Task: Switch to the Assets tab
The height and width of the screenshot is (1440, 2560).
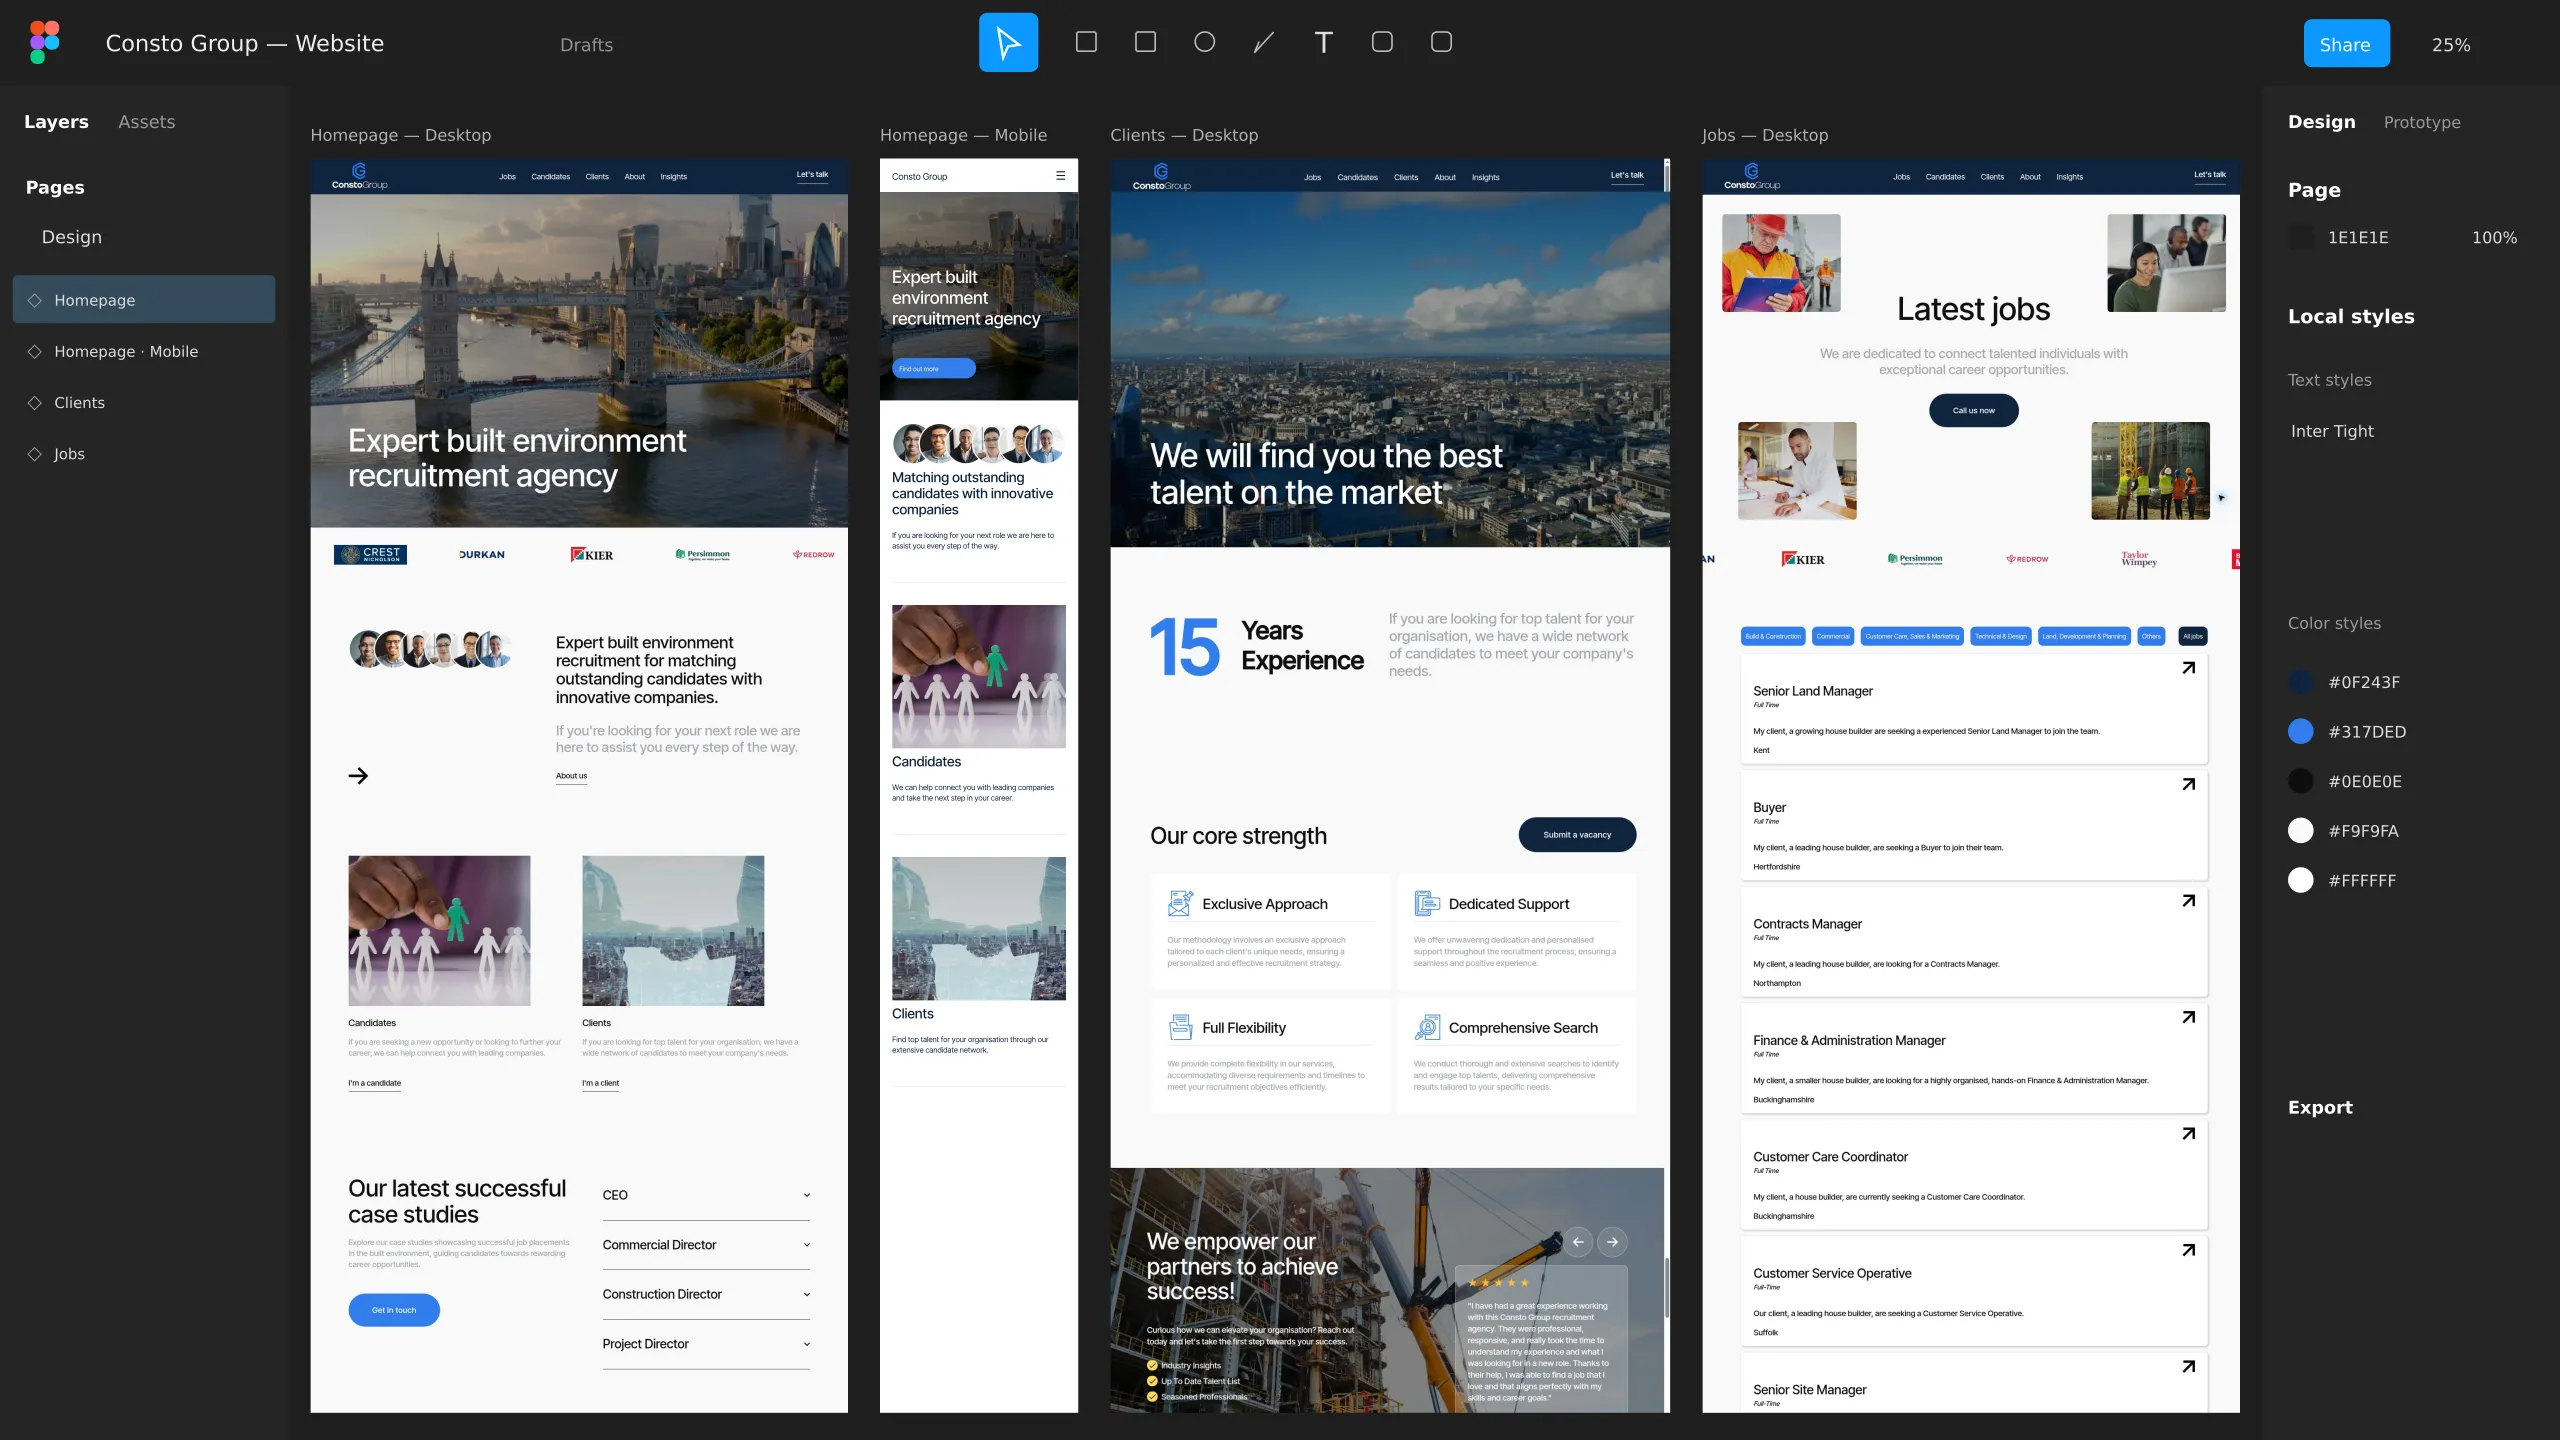Action: 147,122
